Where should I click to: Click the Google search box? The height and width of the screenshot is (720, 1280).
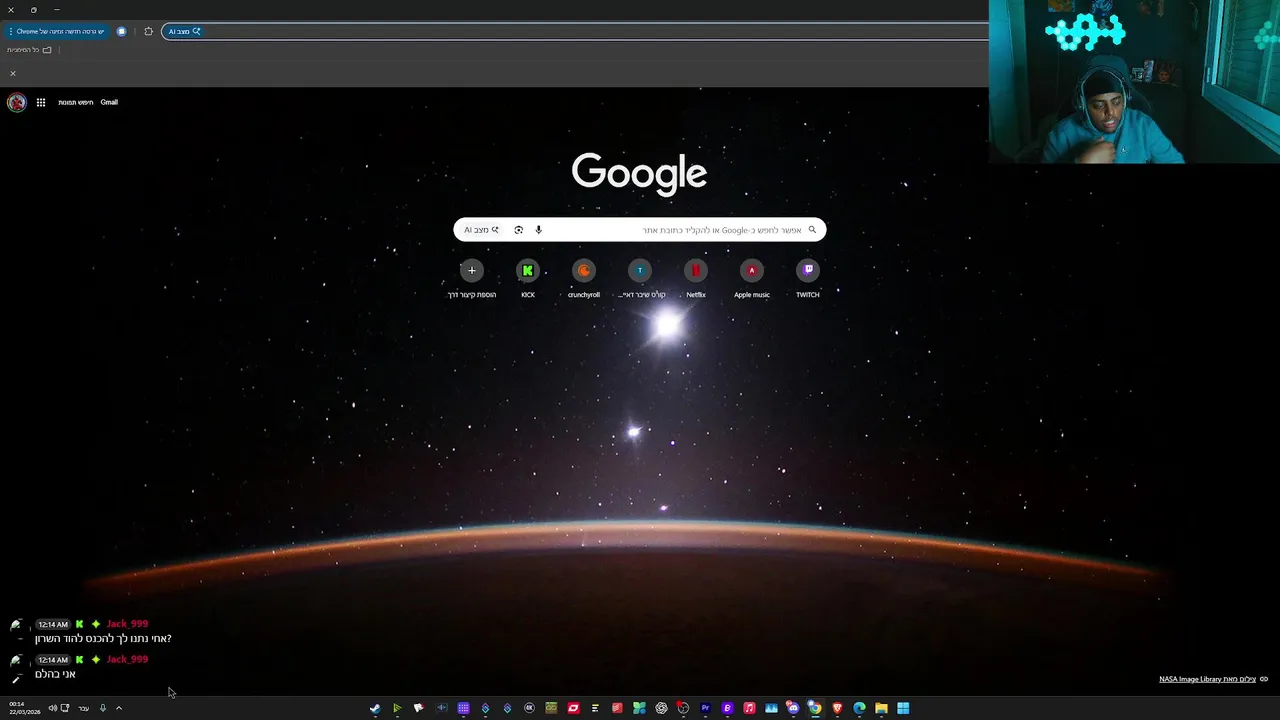pos(640,230)
